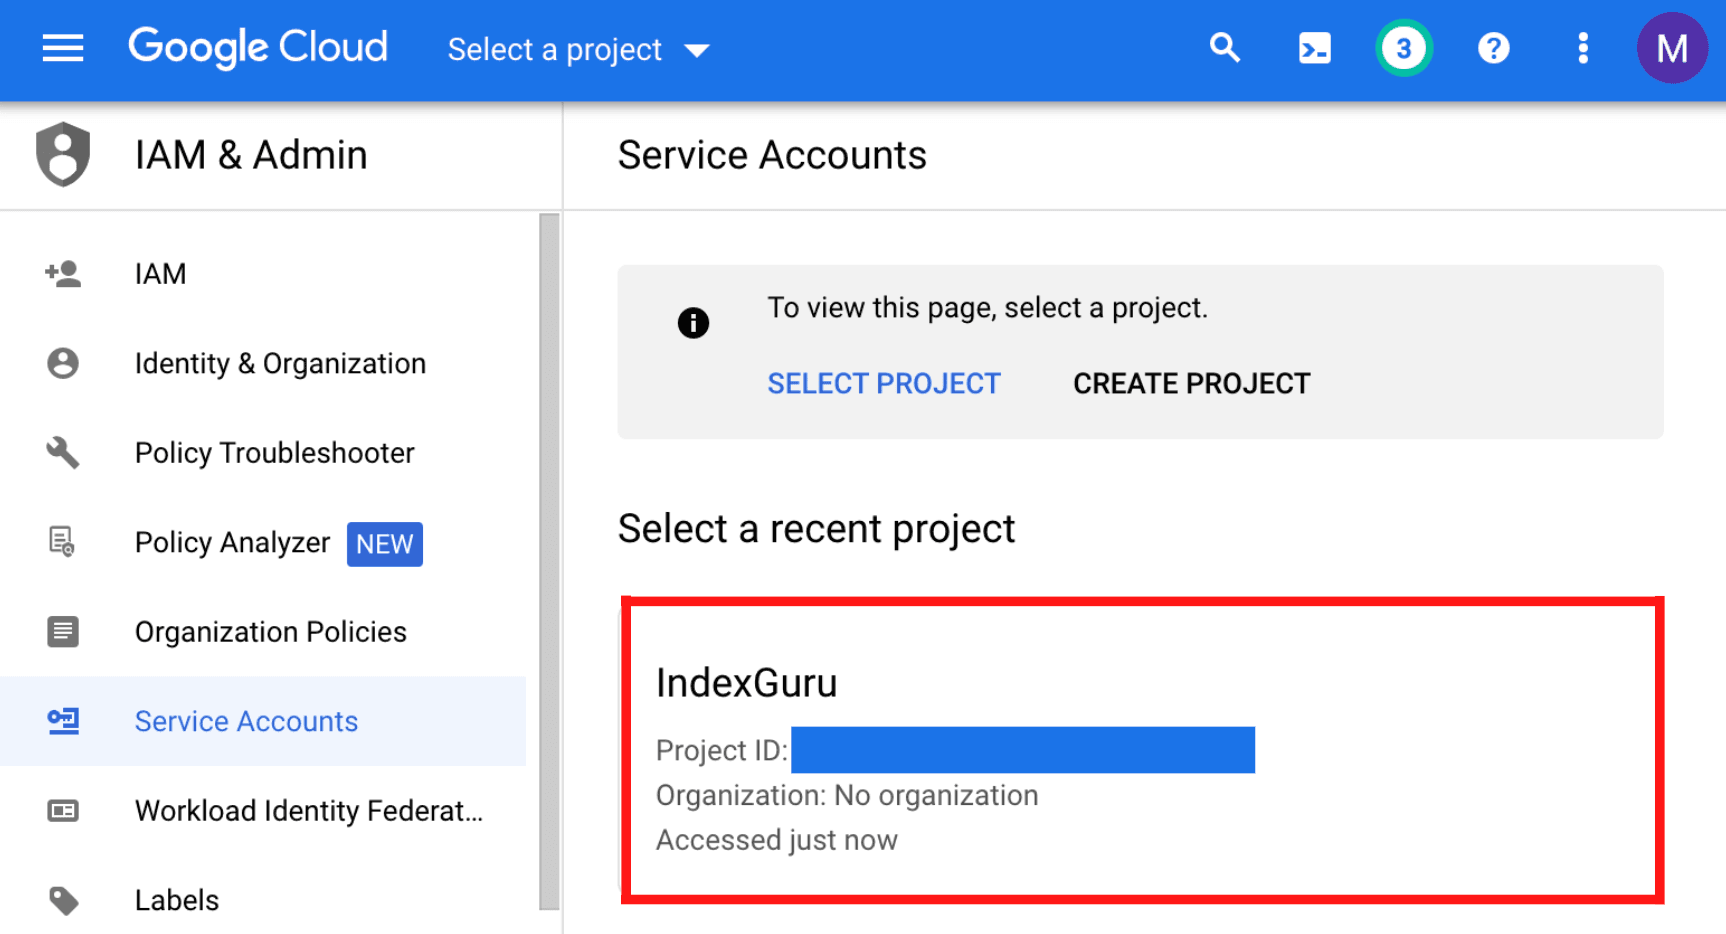Open the three-dot more options menu

click(1582, 48)
